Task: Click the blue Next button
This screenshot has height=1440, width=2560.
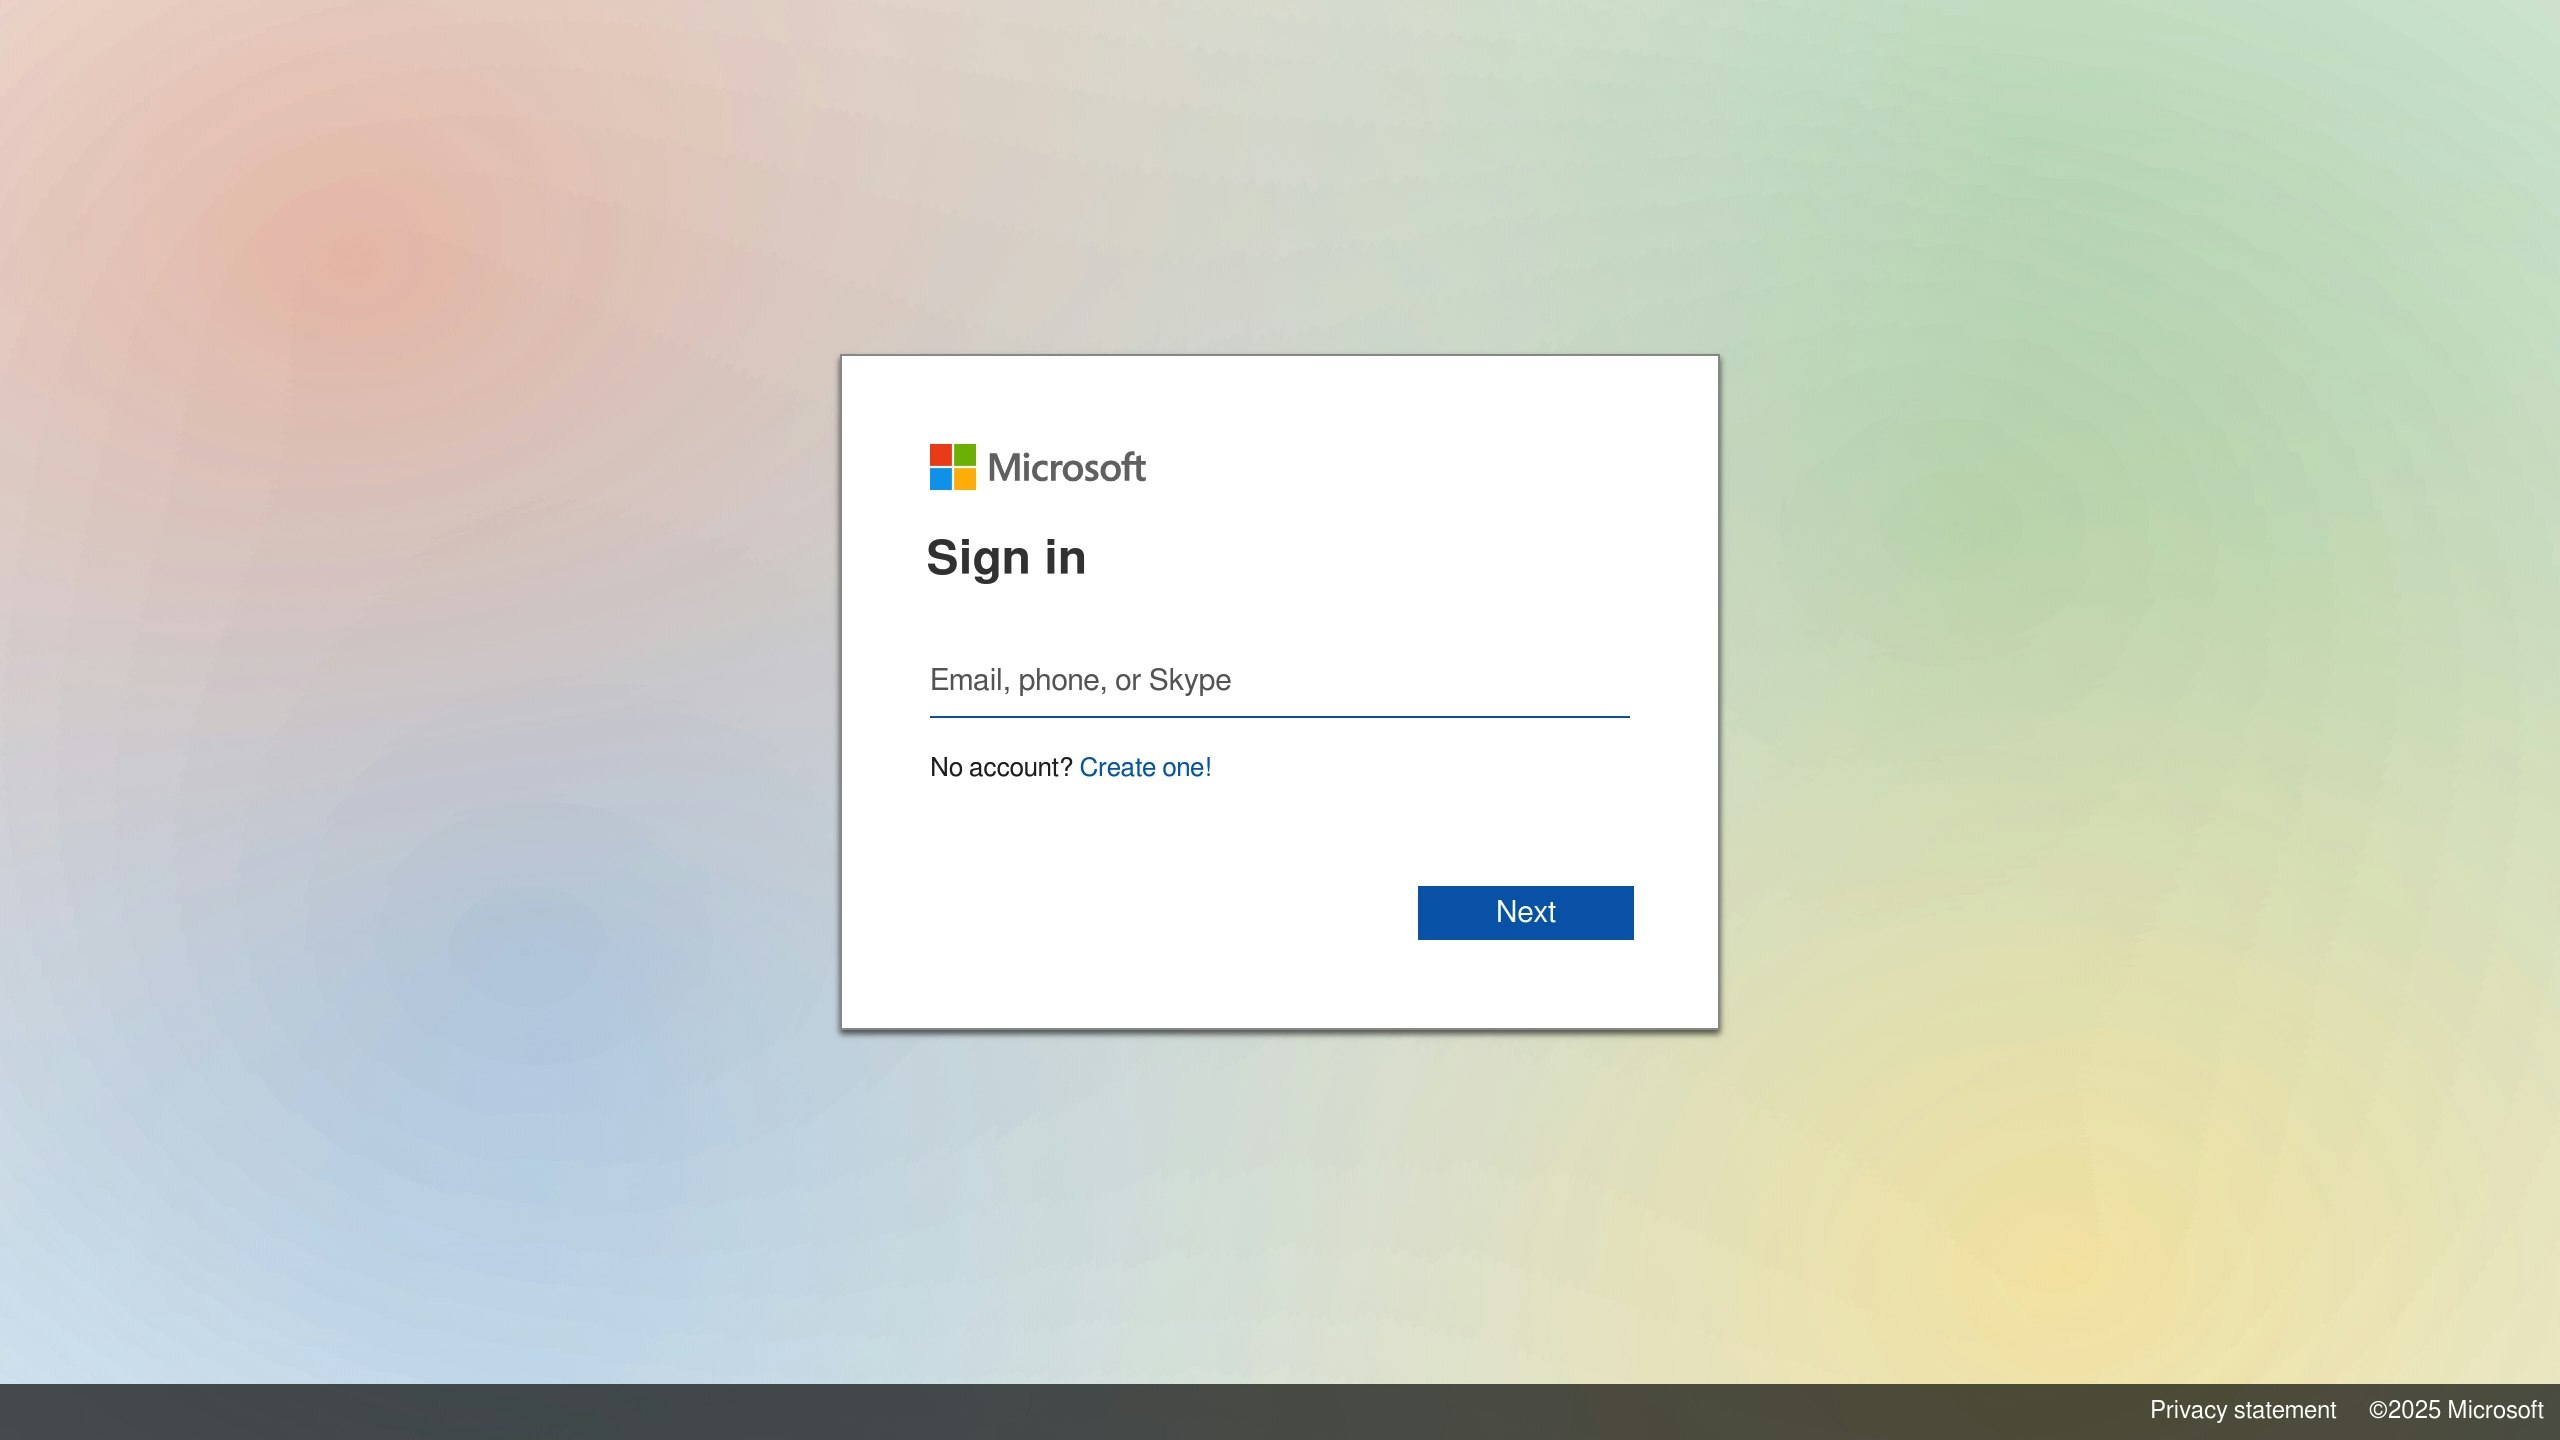Action: pos(1525,912)
